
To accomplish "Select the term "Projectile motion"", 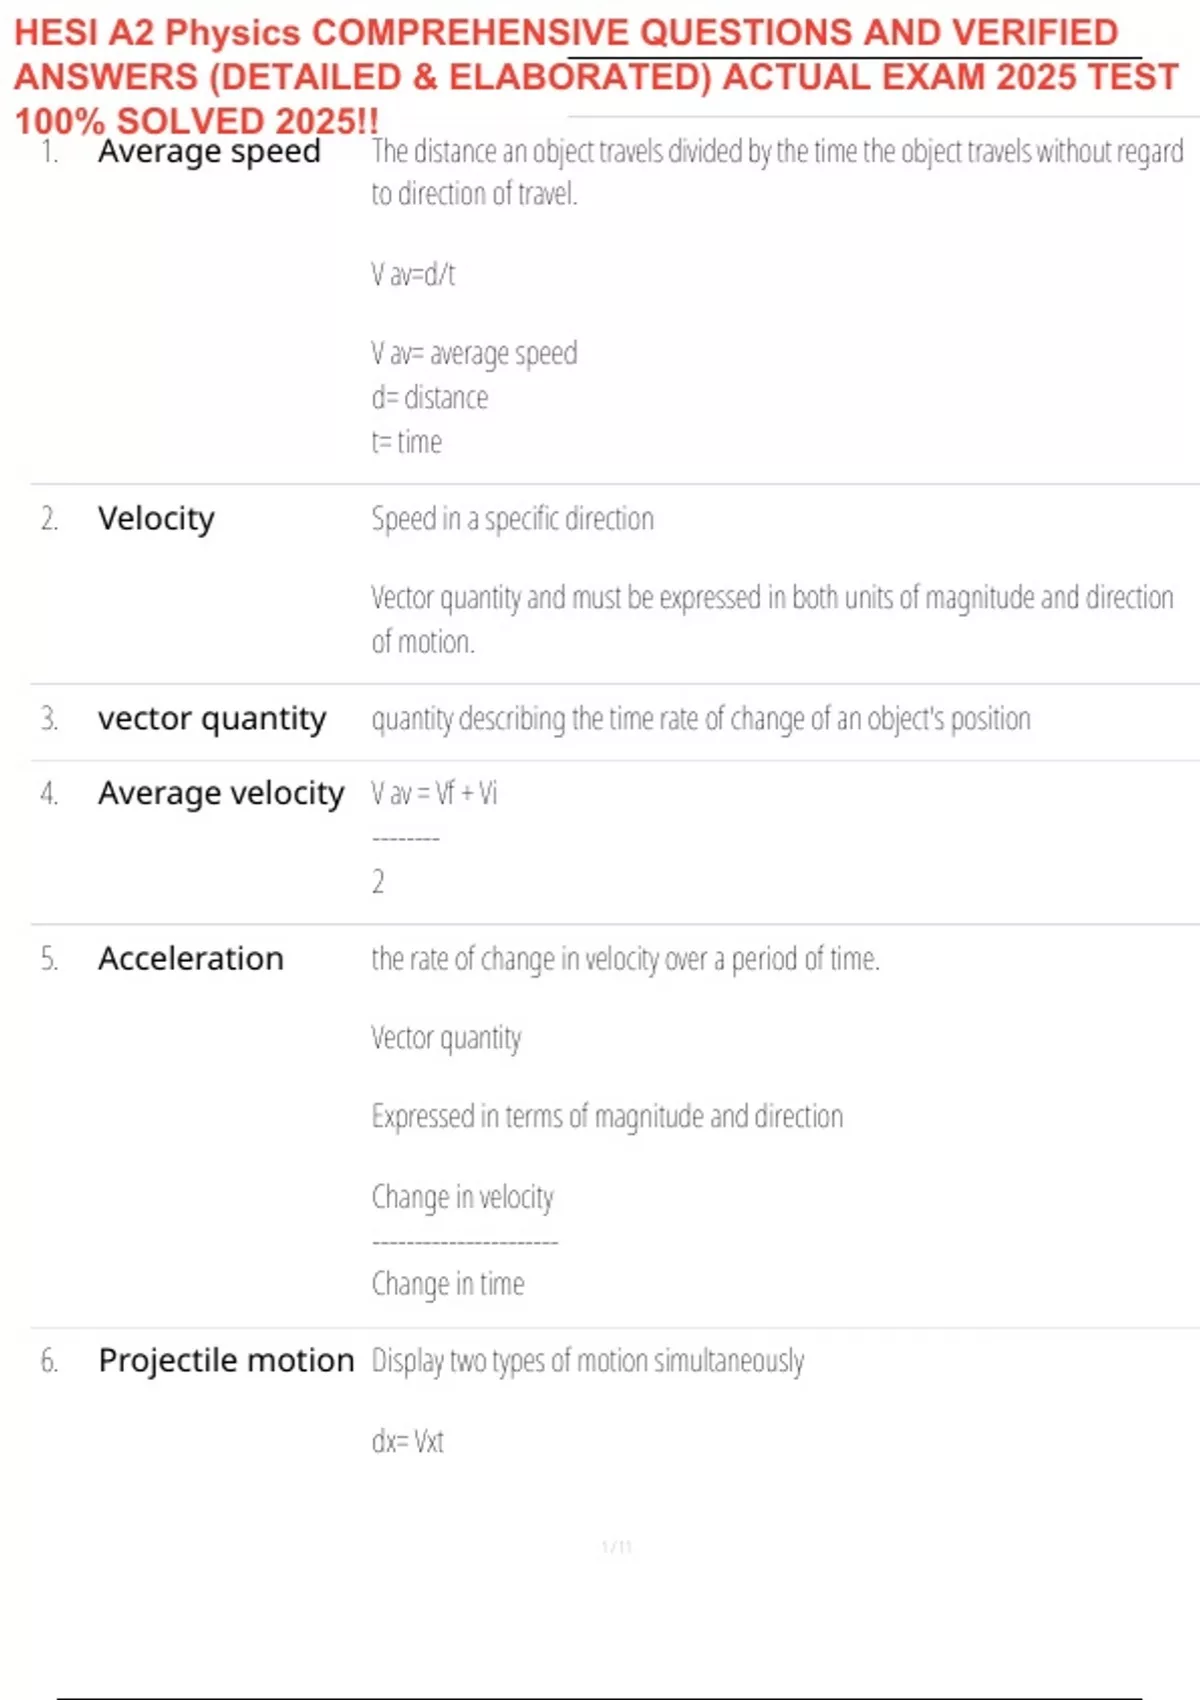I will [226, 1361].
